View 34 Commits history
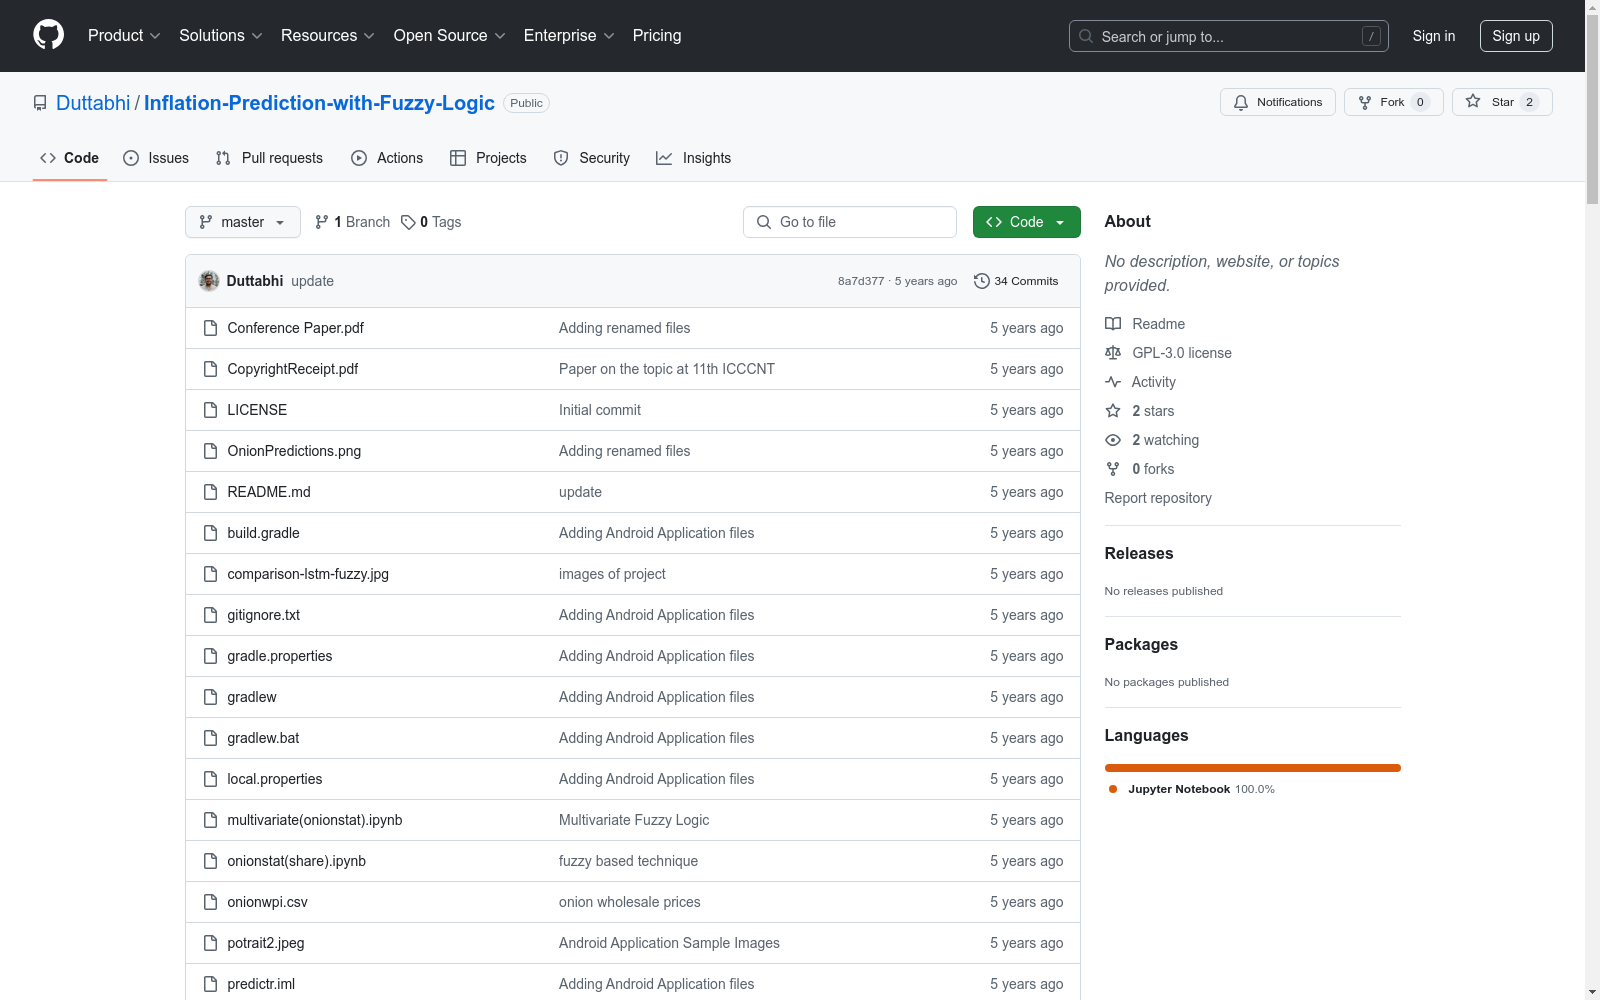This screenshot has width=1600, height=1000. 1016,281
